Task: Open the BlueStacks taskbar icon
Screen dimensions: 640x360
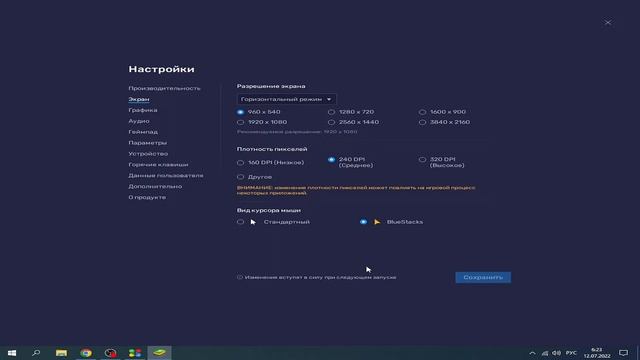Action: (x=159, y=353)
